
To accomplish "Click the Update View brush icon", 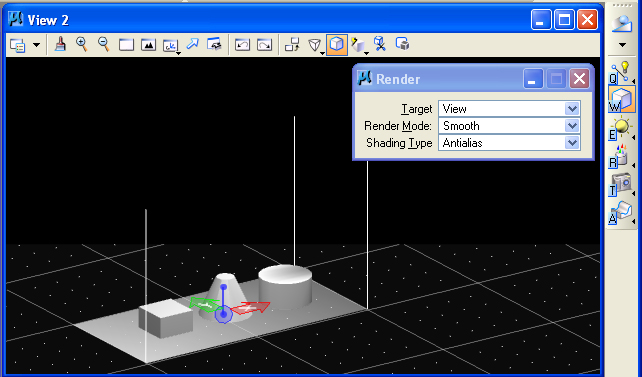I will [60, 44].
